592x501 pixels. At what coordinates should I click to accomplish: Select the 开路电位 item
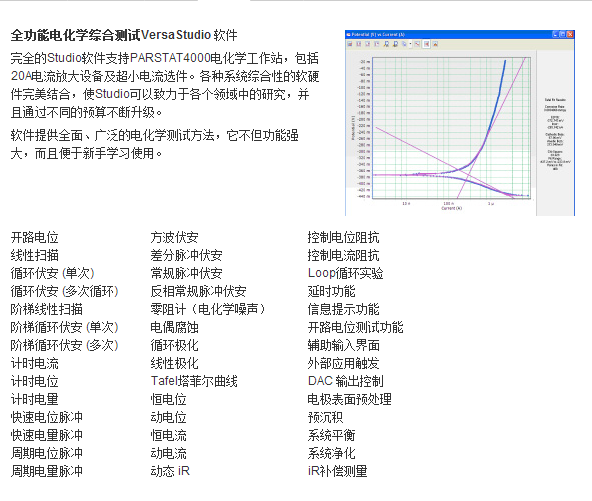pyautogui.click(x=34, y=237)
